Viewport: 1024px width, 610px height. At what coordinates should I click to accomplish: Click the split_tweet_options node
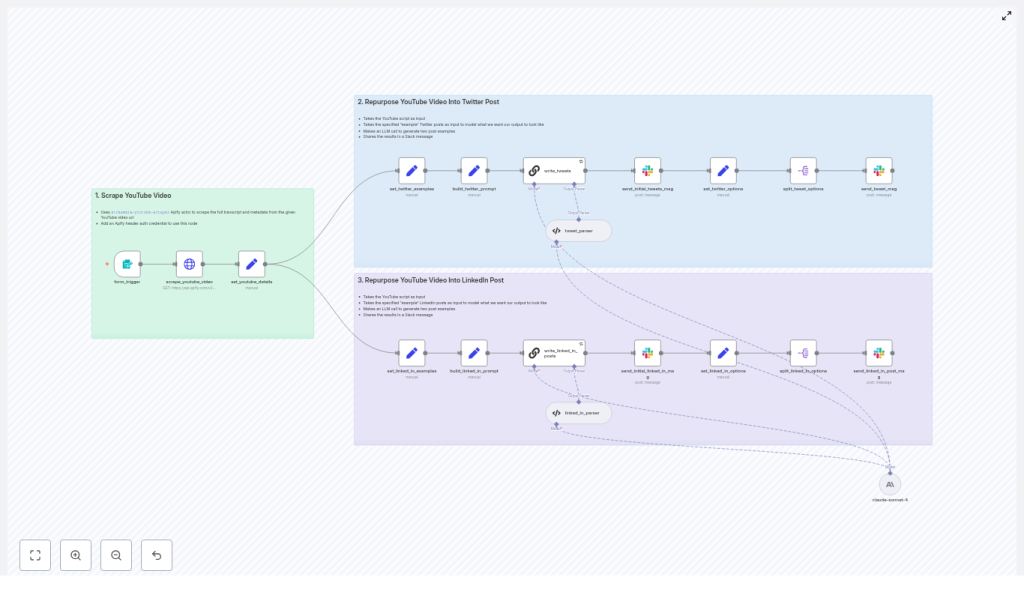pyautogui.click(x=803, y=171)
